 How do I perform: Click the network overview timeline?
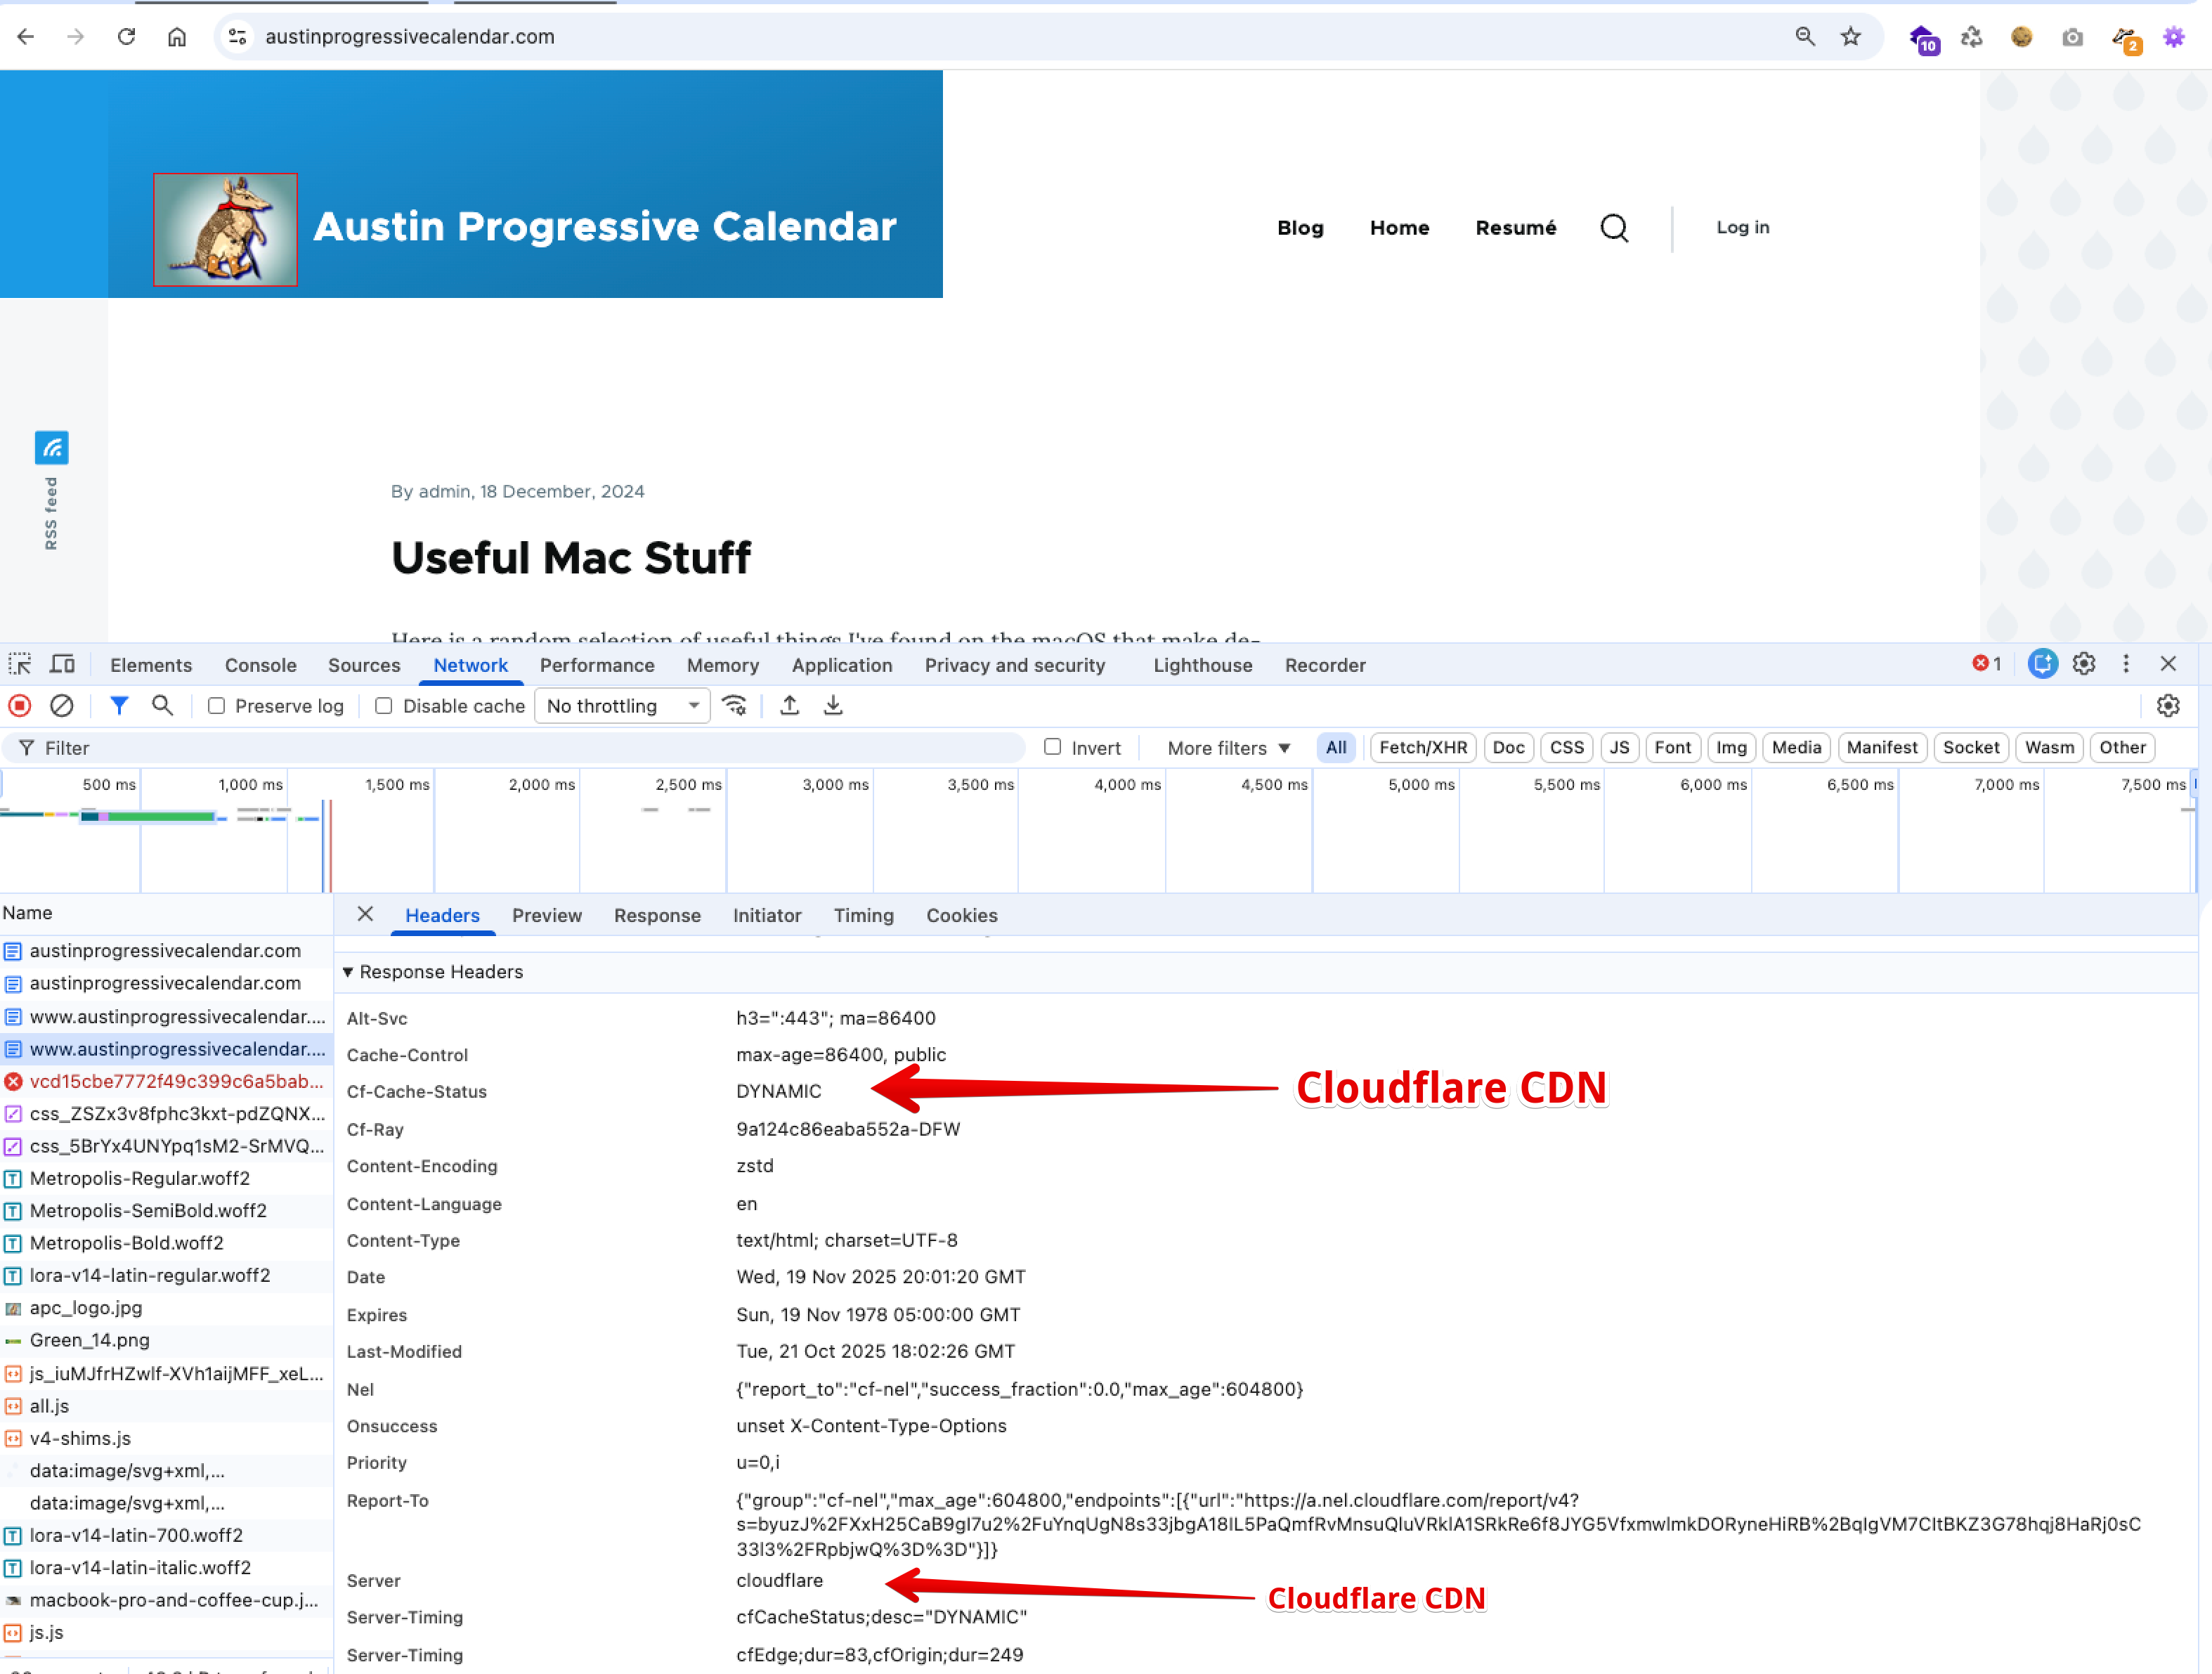point(1100,830)
